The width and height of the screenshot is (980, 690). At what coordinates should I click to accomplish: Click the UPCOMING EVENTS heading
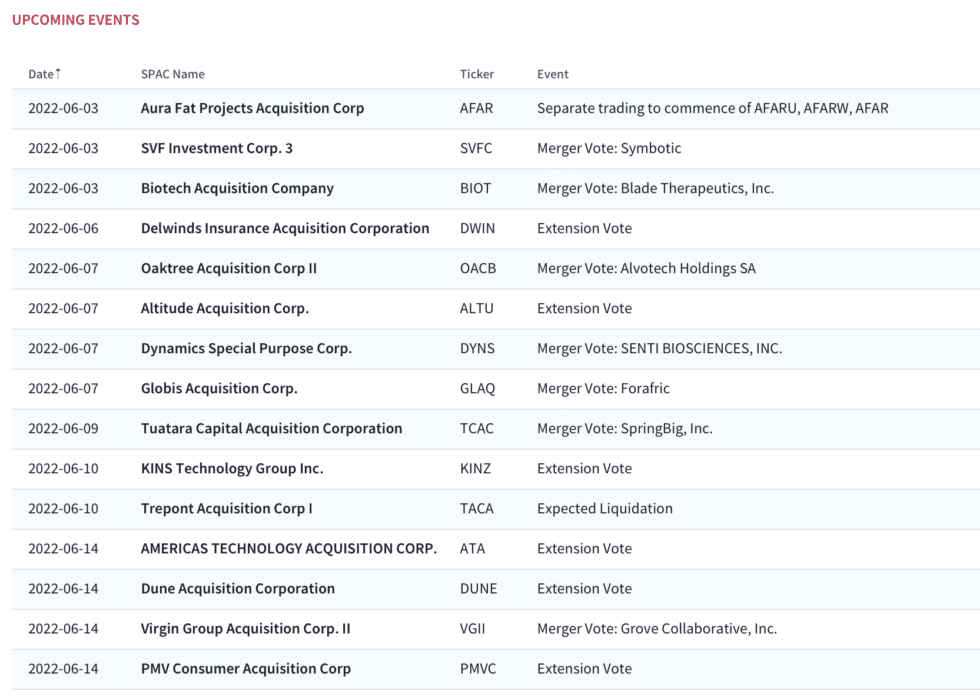click(76, 20)
